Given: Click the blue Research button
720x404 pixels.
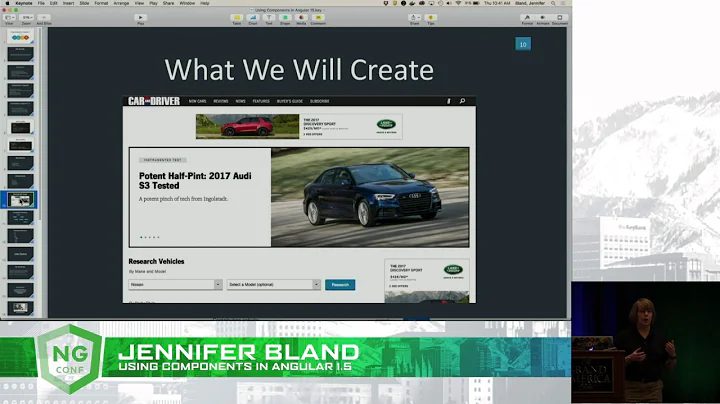Looking at the screenshot, I should (340, 285).
